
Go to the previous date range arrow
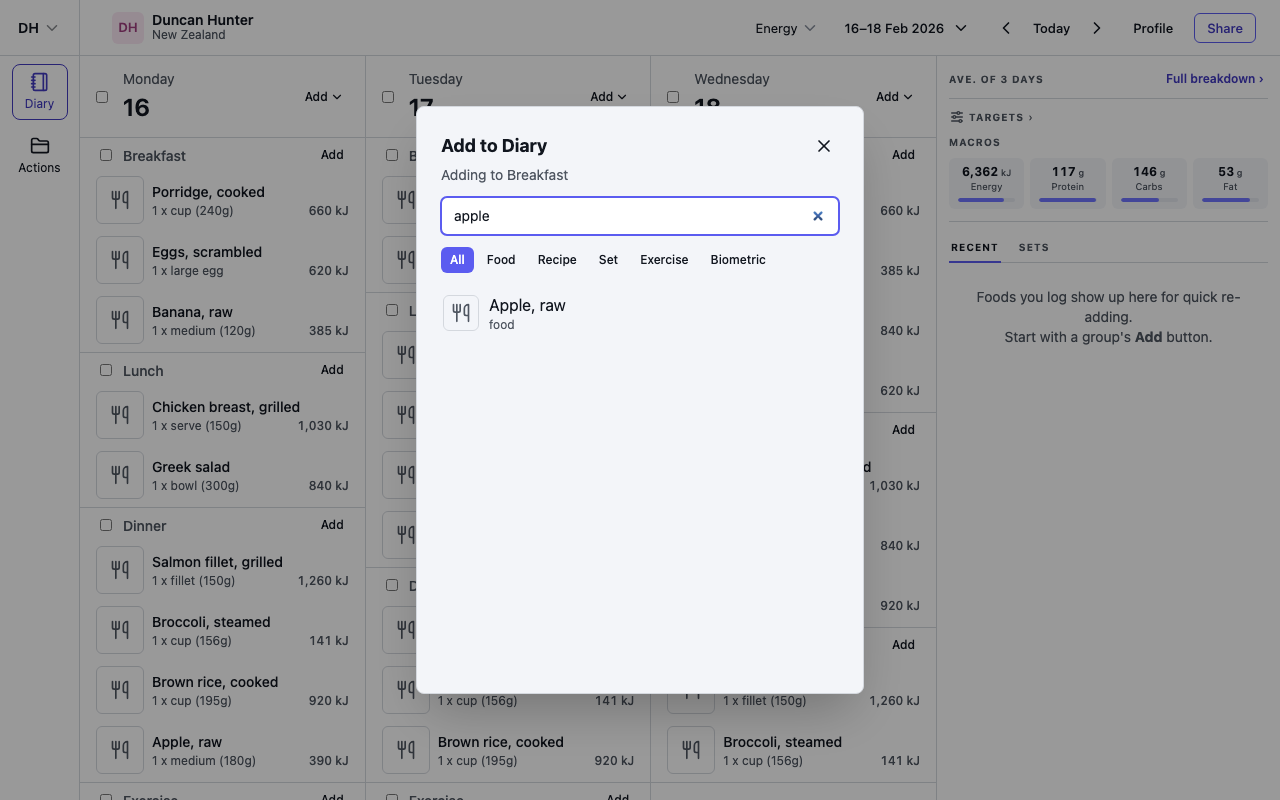coord(1006,28)
